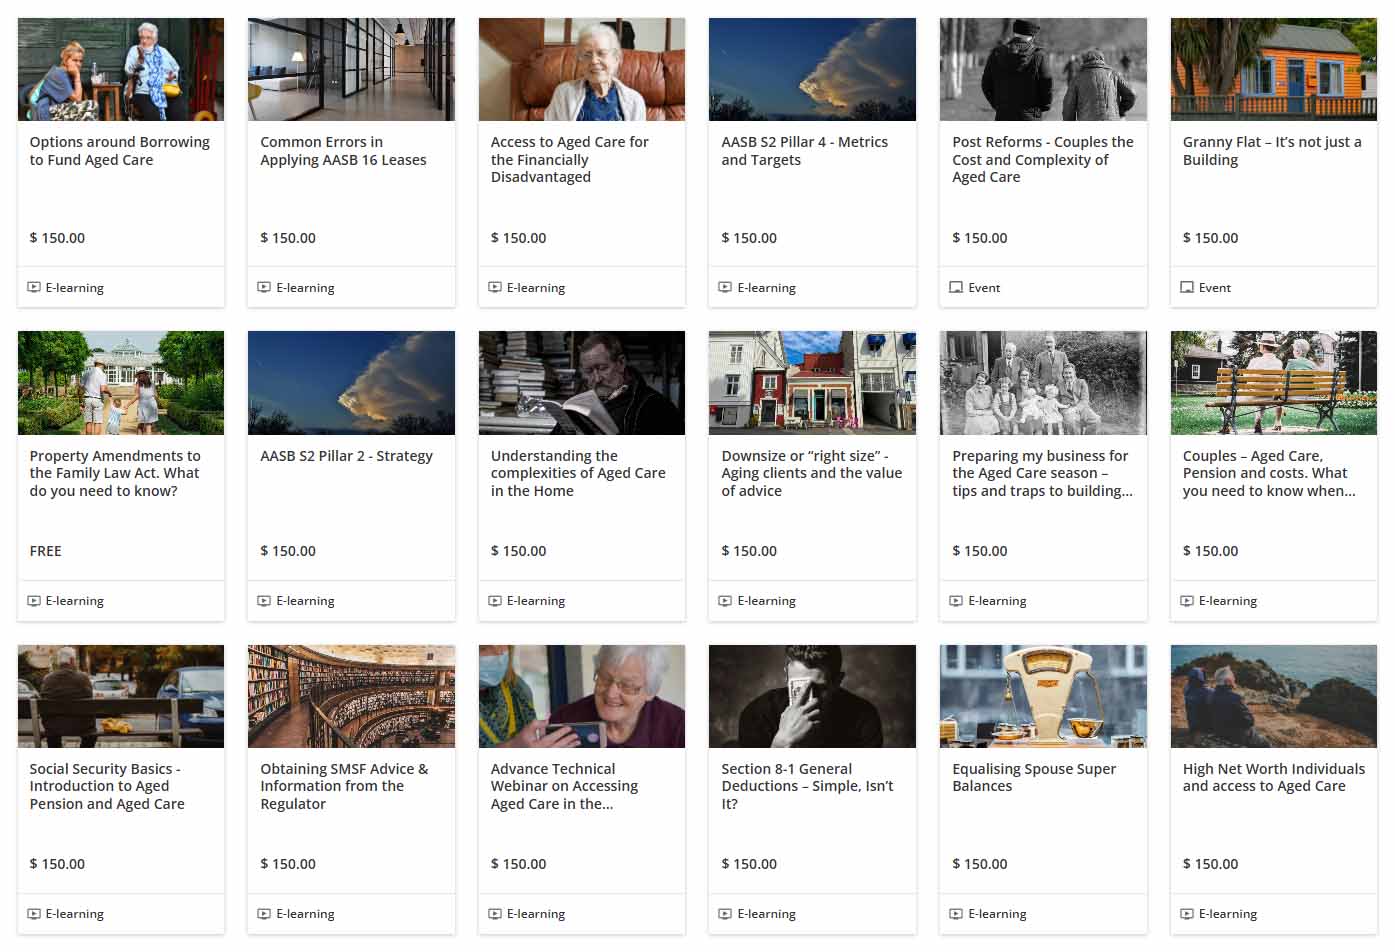Open High Net Worth Individuals title
The image size is (1395, 952).
tap(1274, 777)
